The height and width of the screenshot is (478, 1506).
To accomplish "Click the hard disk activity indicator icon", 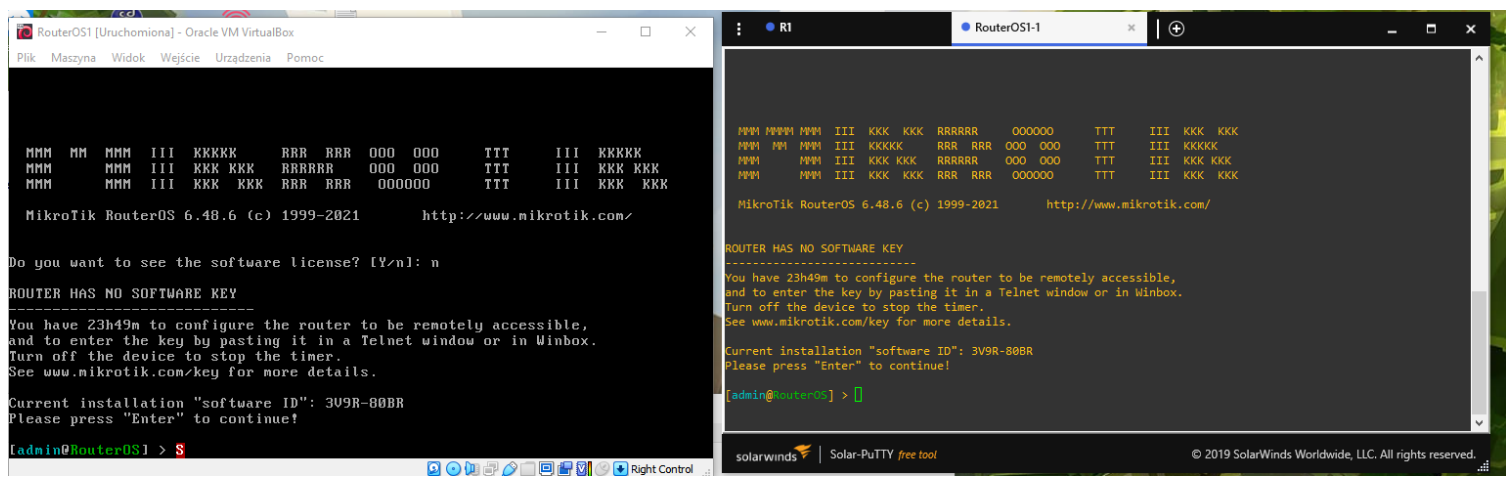I will click(434, 469).
